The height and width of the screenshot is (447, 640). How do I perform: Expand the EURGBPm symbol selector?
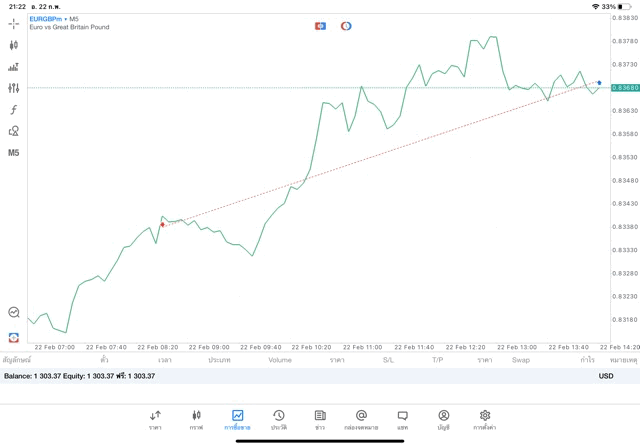(46, 18)
